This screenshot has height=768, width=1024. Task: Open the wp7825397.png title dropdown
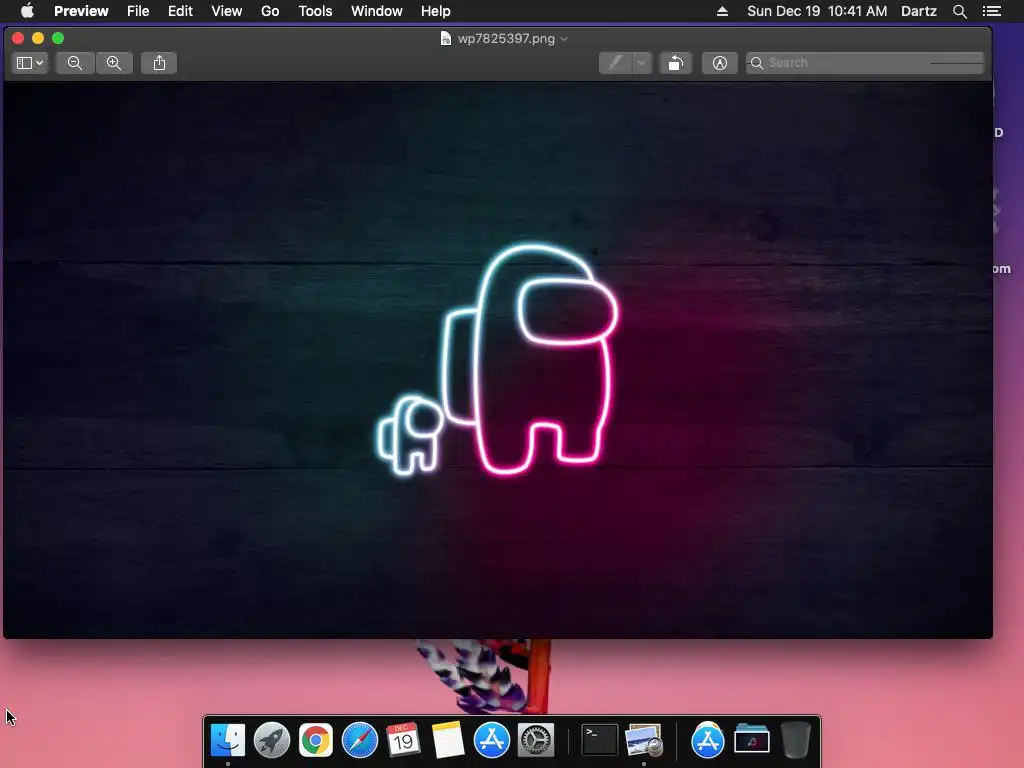coord(564,39)
